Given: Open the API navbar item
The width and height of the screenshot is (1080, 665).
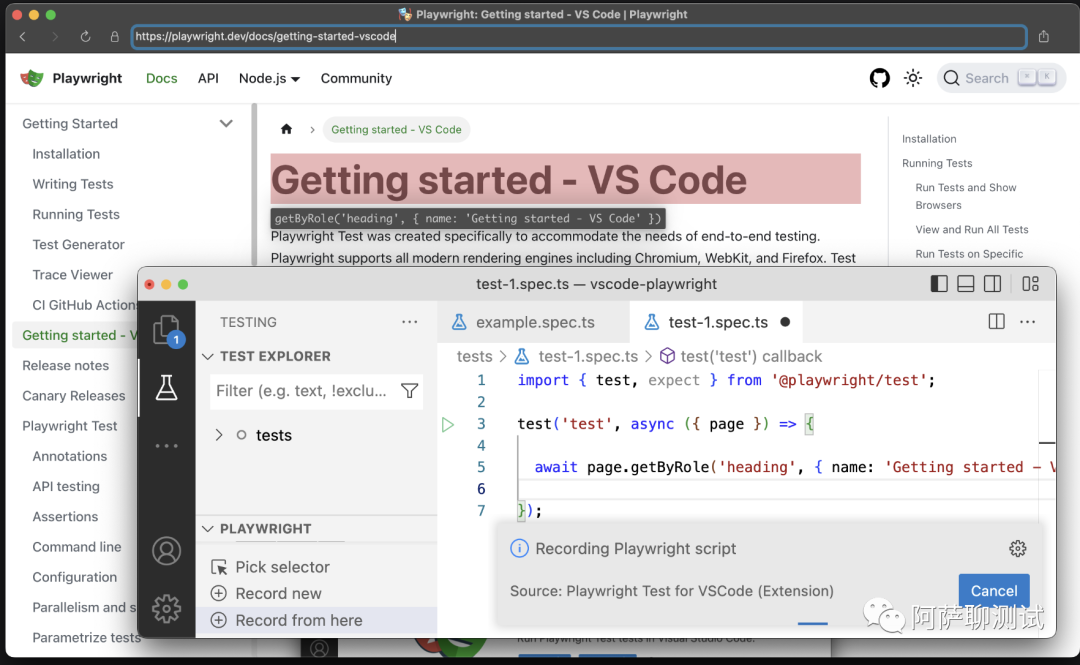Looking at the screenshot, I should (x=208, y=79).
